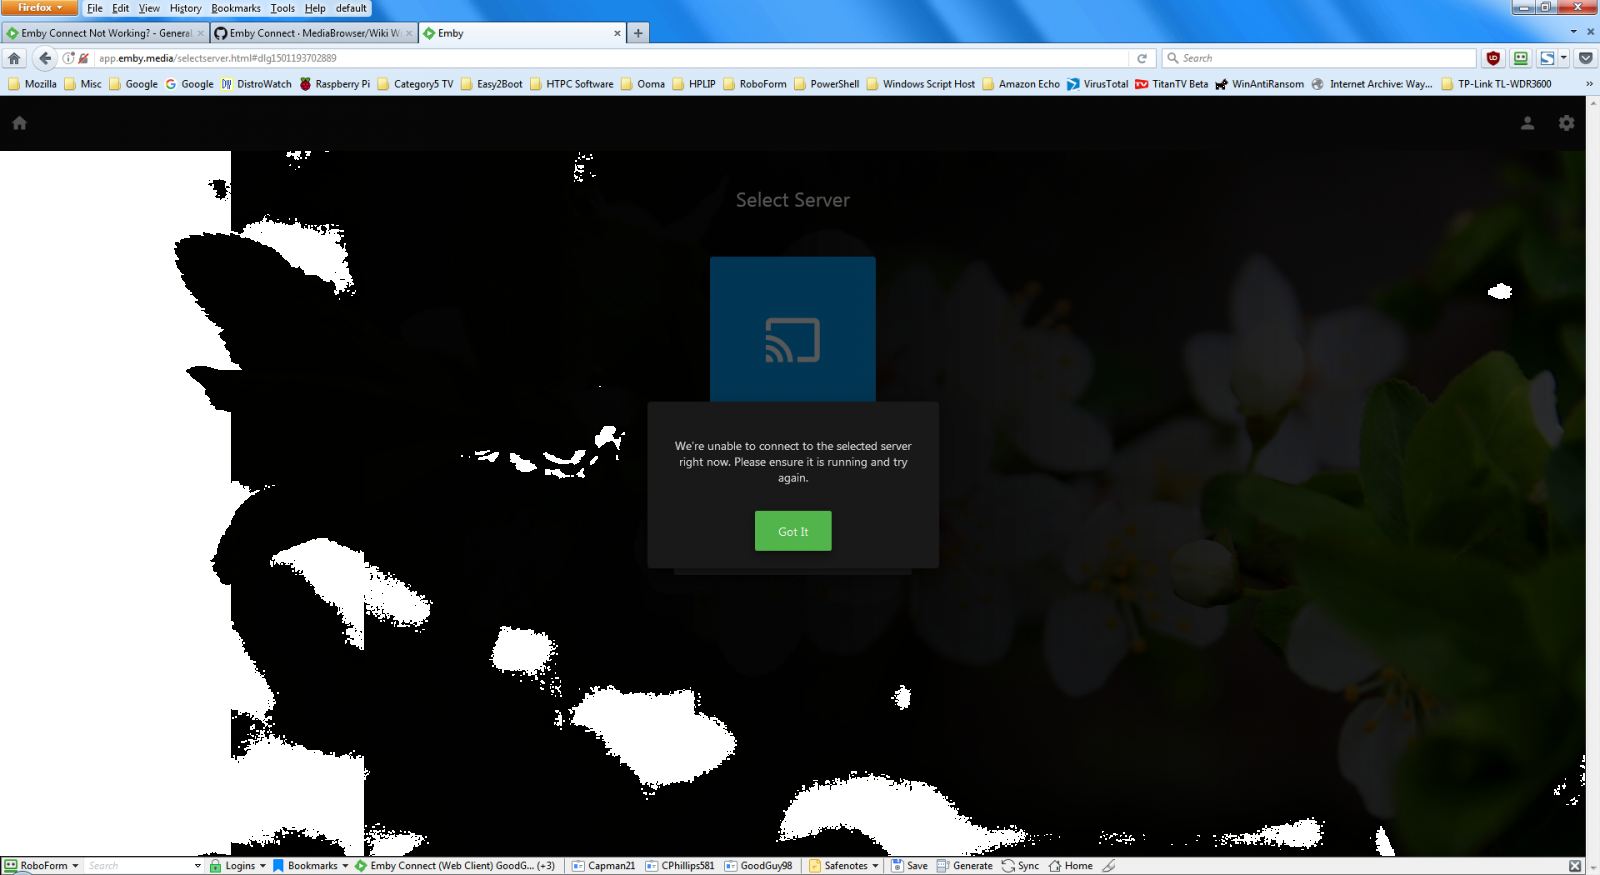The width and height of the screenshot is (1600, 875).
Task: Open the File menu
Action: (x=95, y=8)
